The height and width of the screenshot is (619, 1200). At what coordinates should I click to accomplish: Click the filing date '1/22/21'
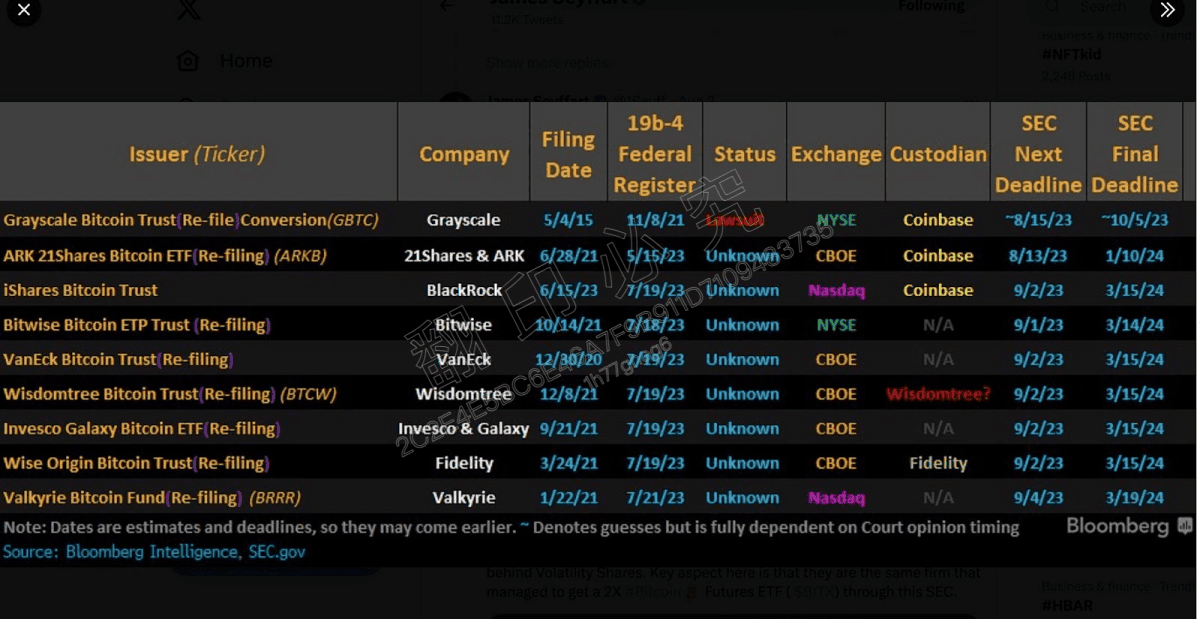click(568, 497)
